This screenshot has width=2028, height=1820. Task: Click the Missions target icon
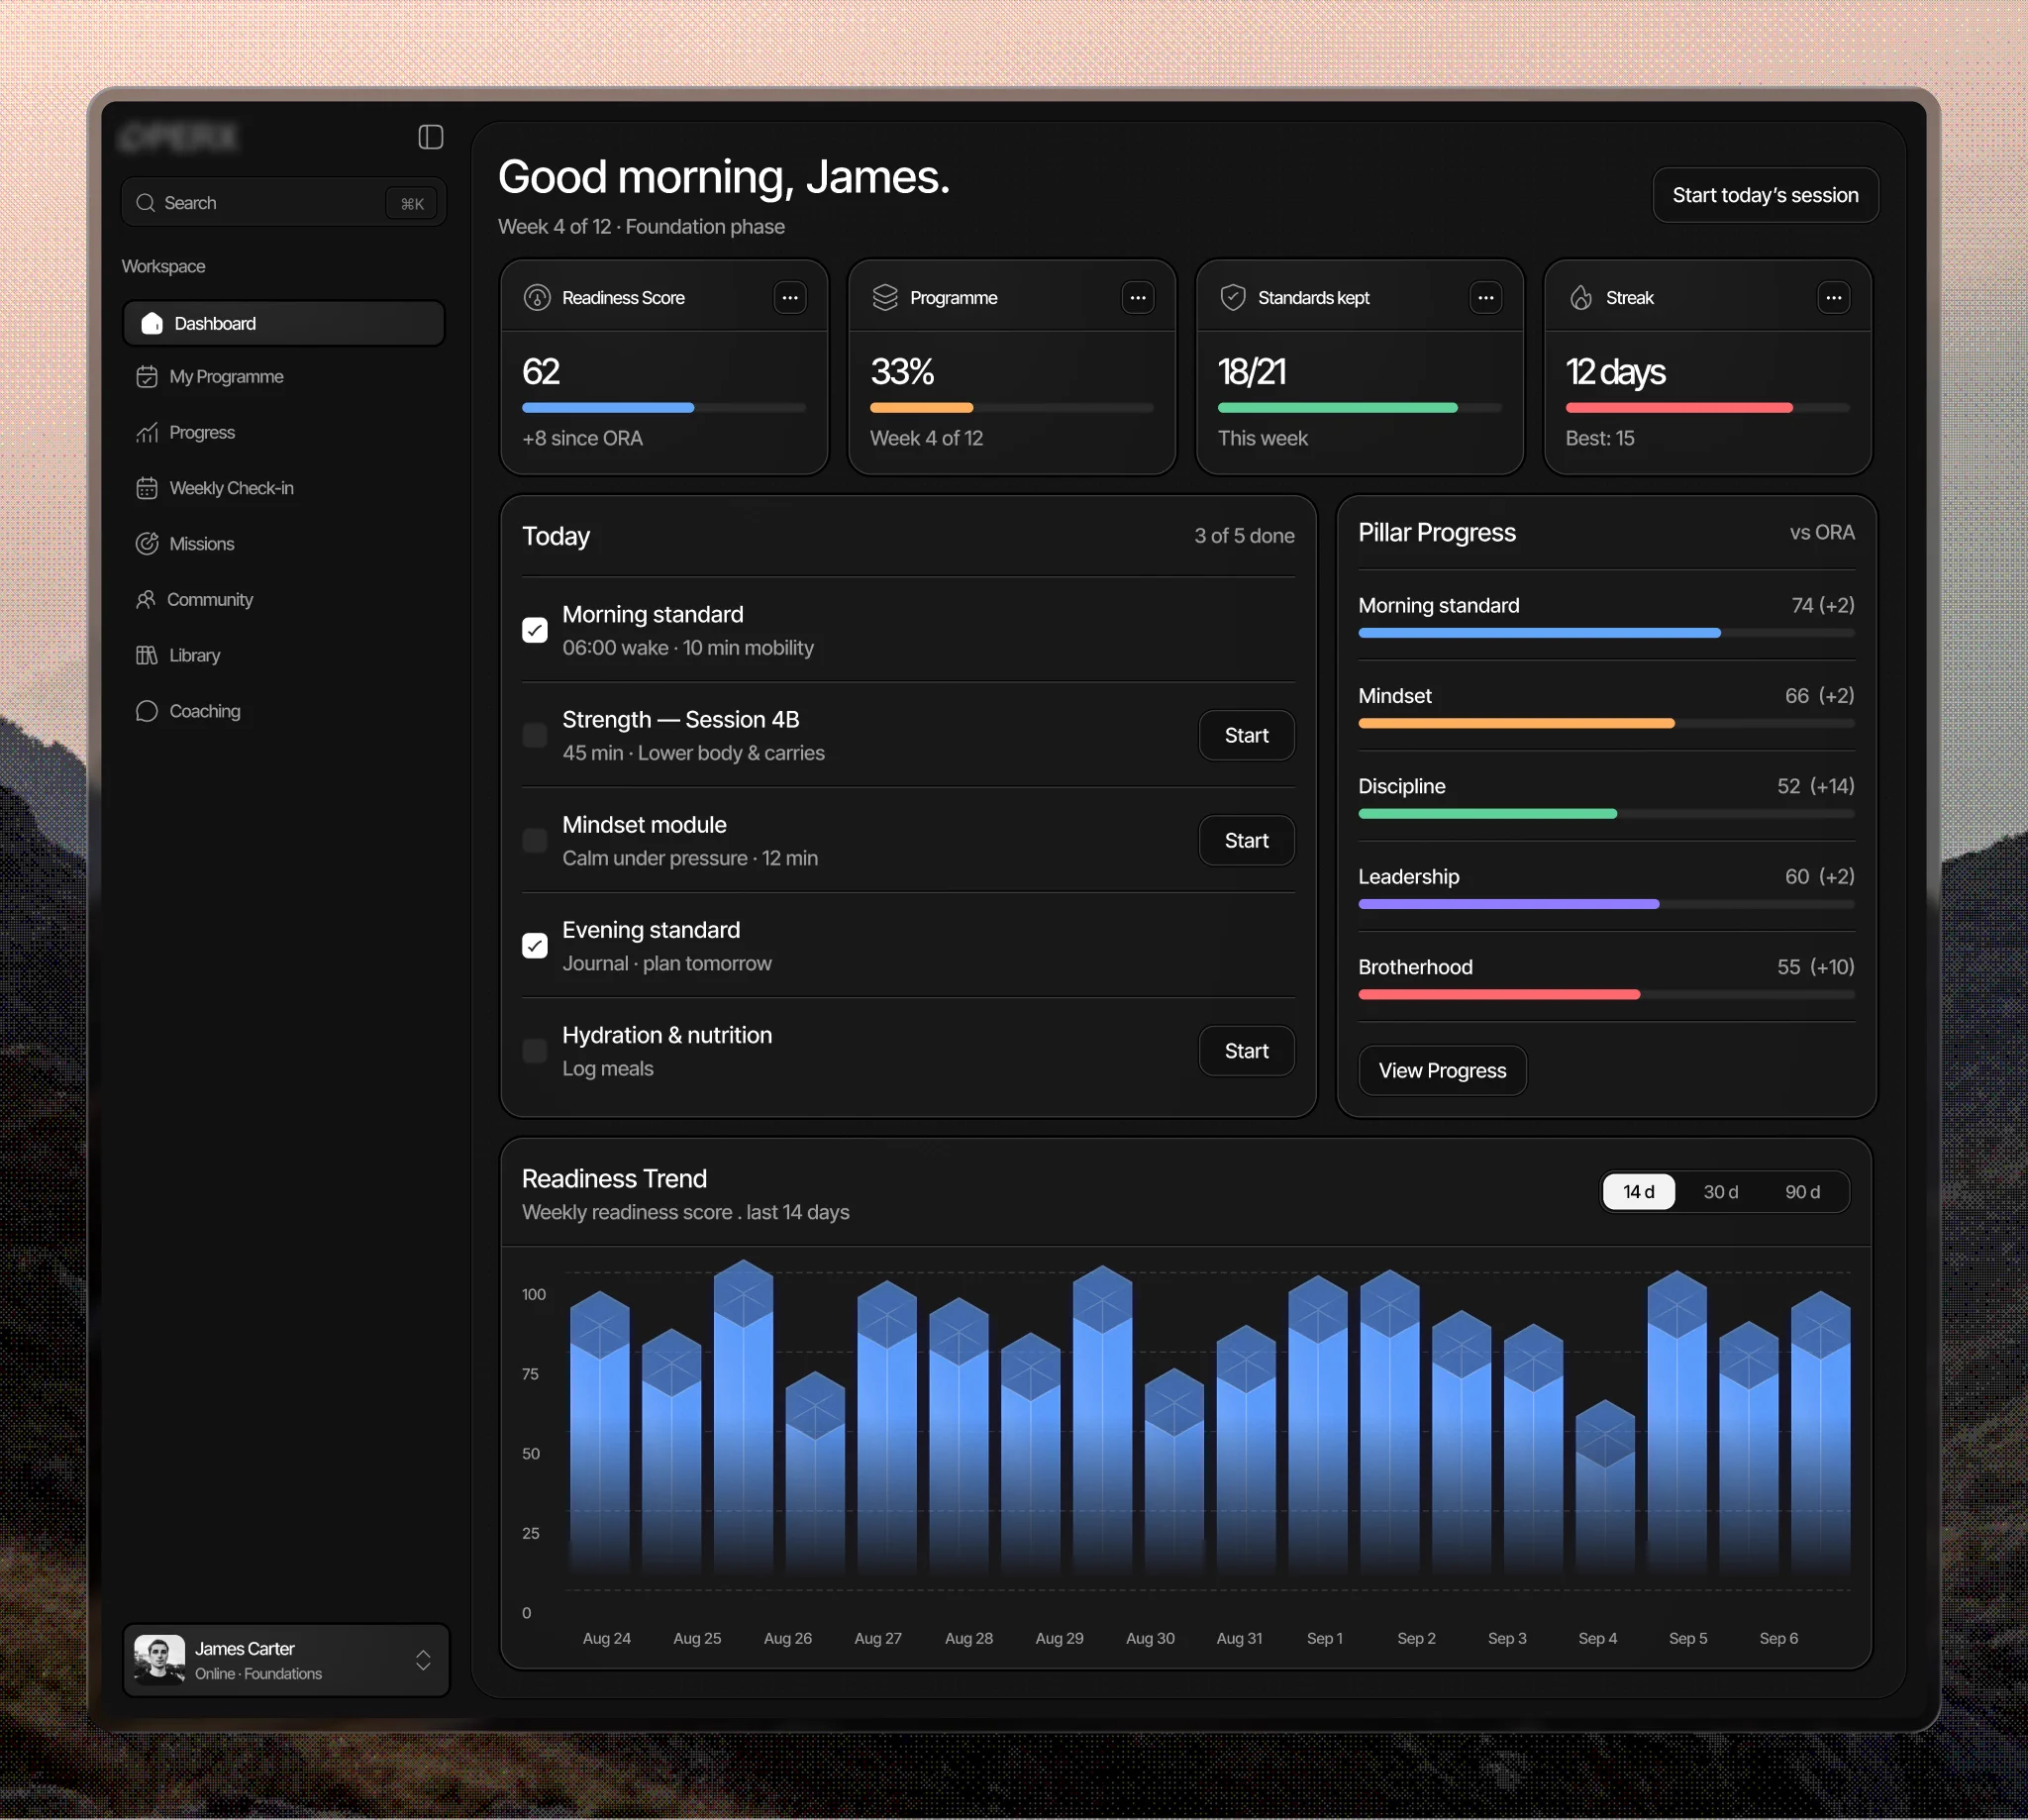coord(147,544)
